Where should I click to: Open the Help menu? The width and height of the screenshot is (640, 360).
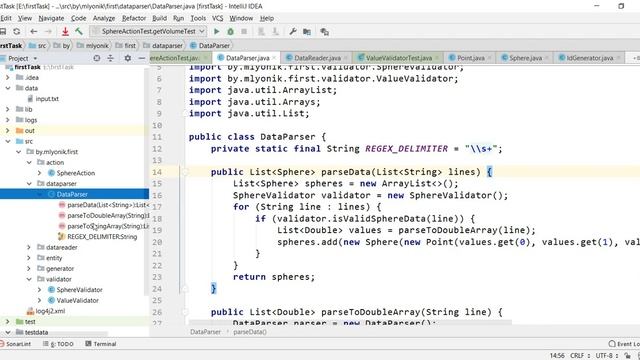(x=267, y=18)
